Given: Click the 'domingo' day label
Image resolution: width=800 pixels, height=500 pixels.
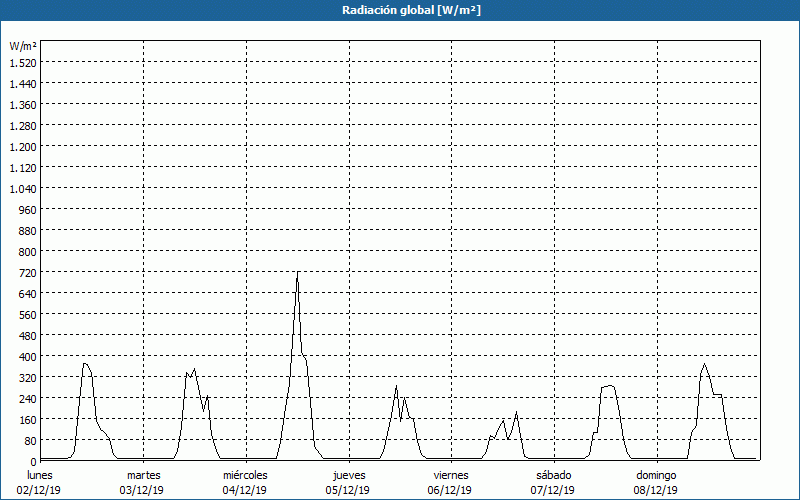Looking at the screenshot, I should 656,475.
